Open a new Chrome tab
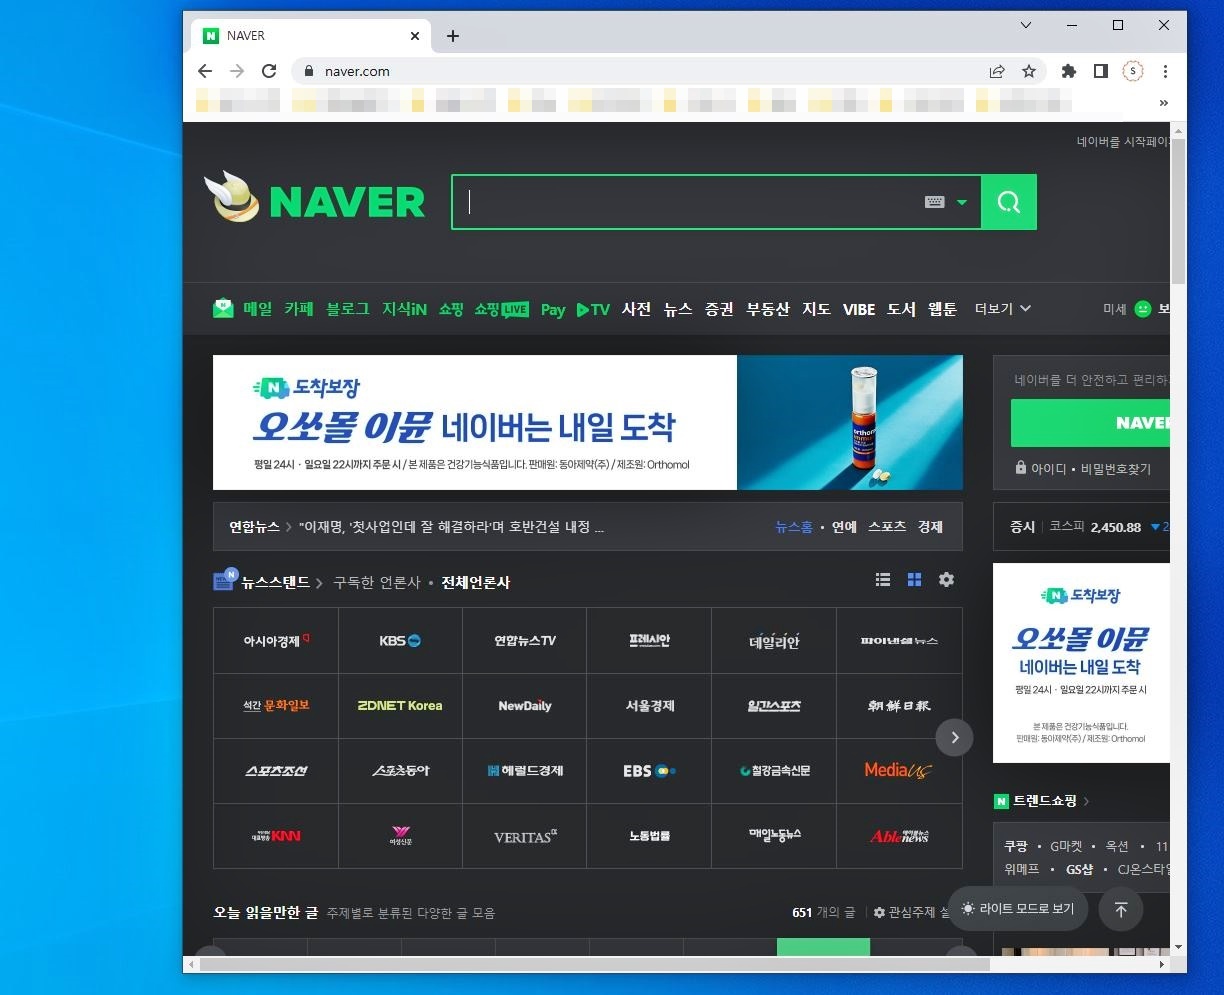 tap(453, 36)
